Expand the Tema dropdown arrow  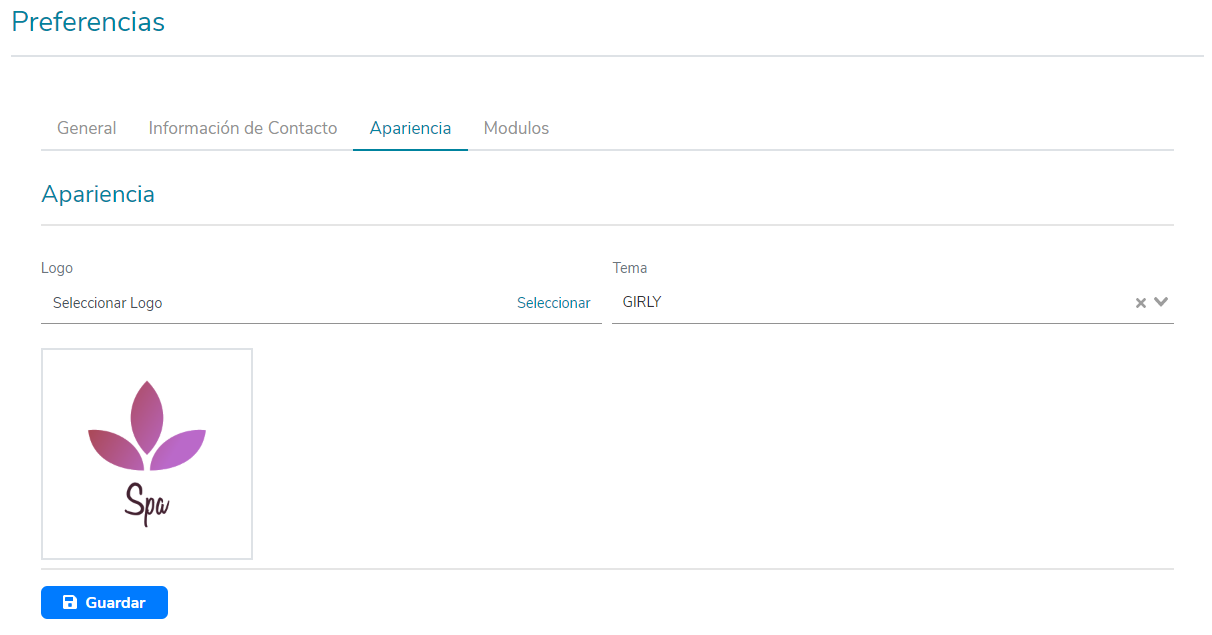(1161, 302)
